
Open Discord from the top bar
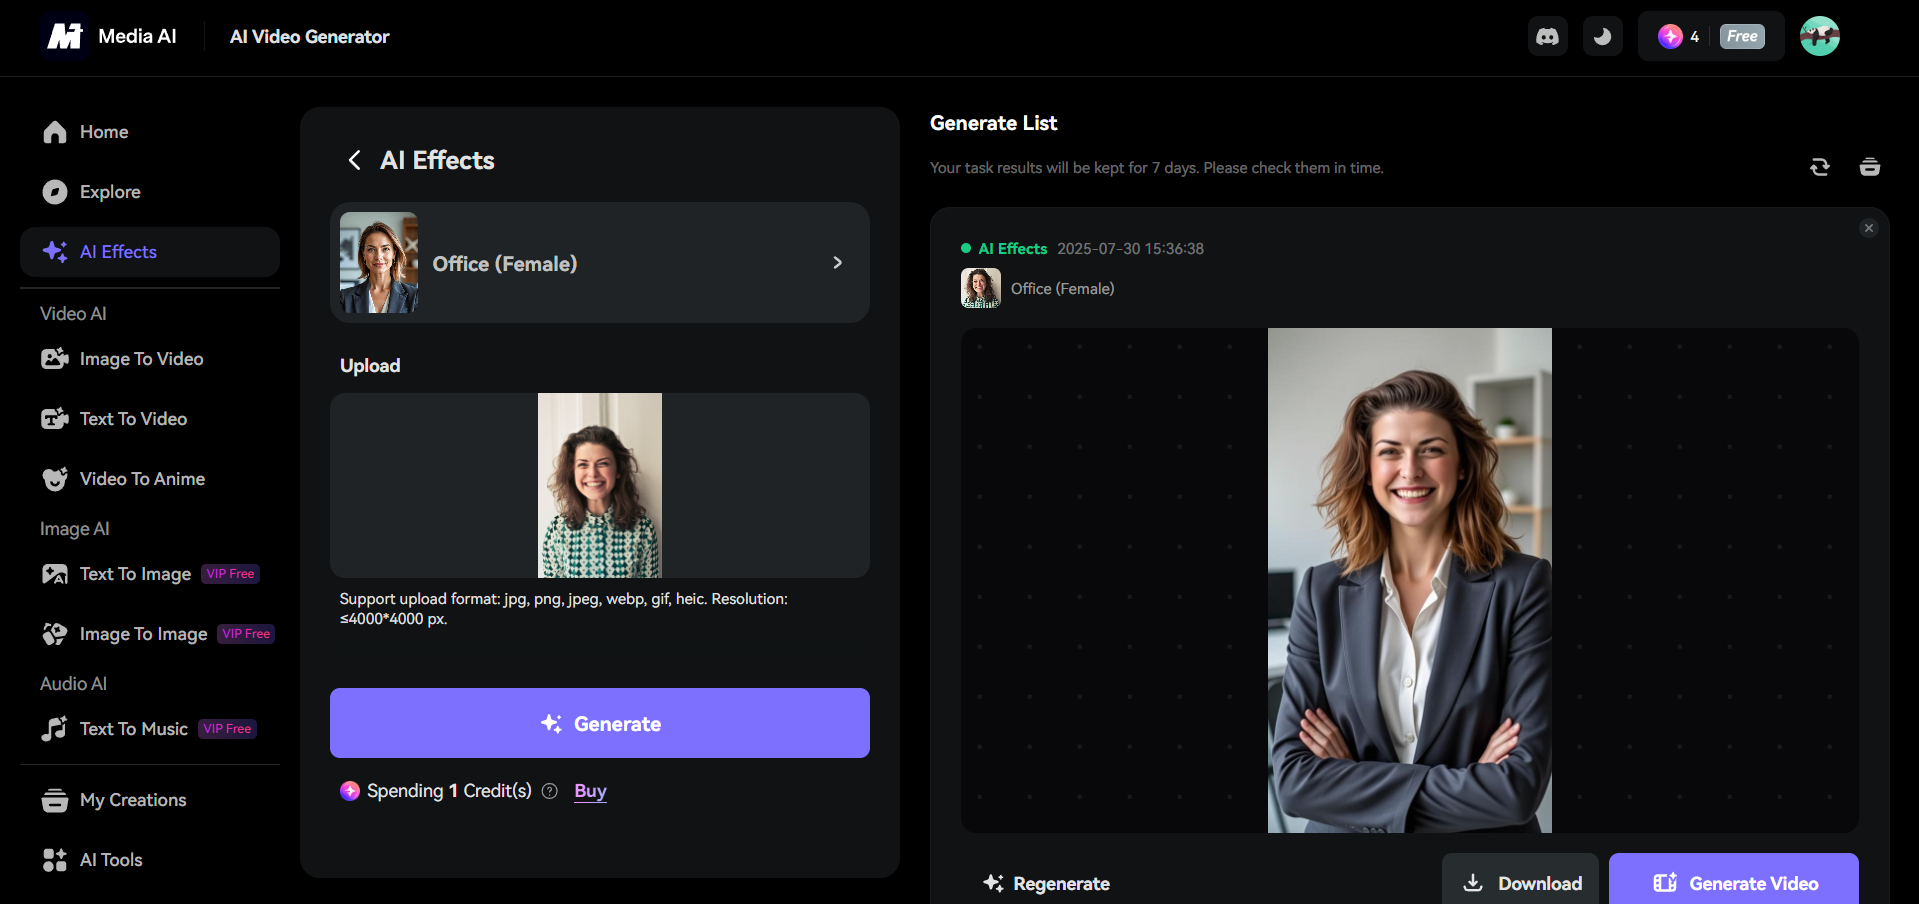[x=1547, y=36]
